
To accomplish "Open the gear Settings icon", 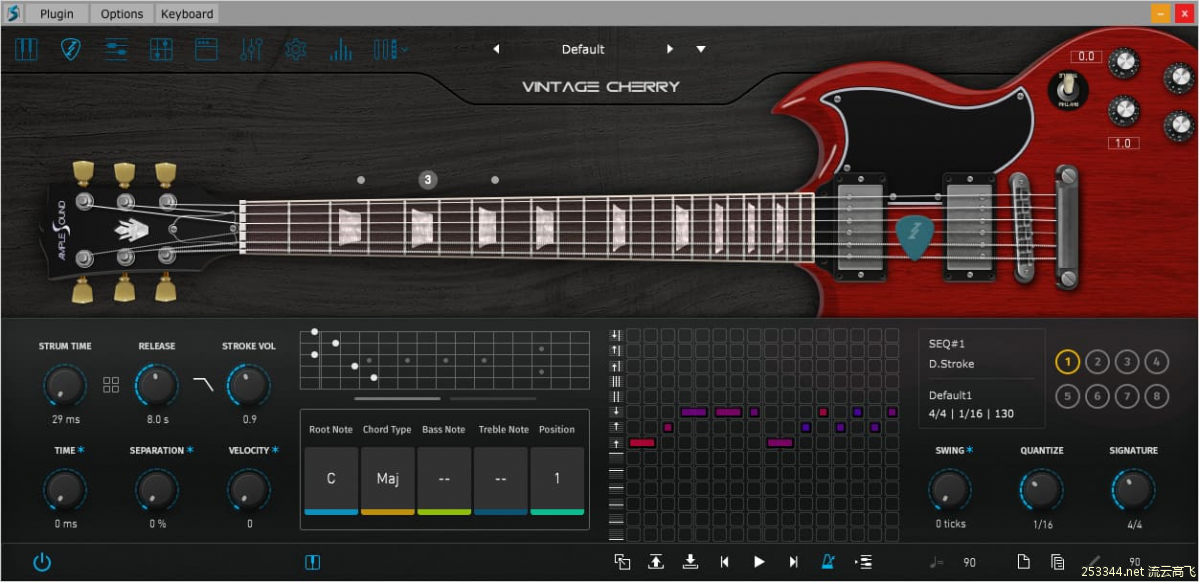I will (x=296, y=50).
